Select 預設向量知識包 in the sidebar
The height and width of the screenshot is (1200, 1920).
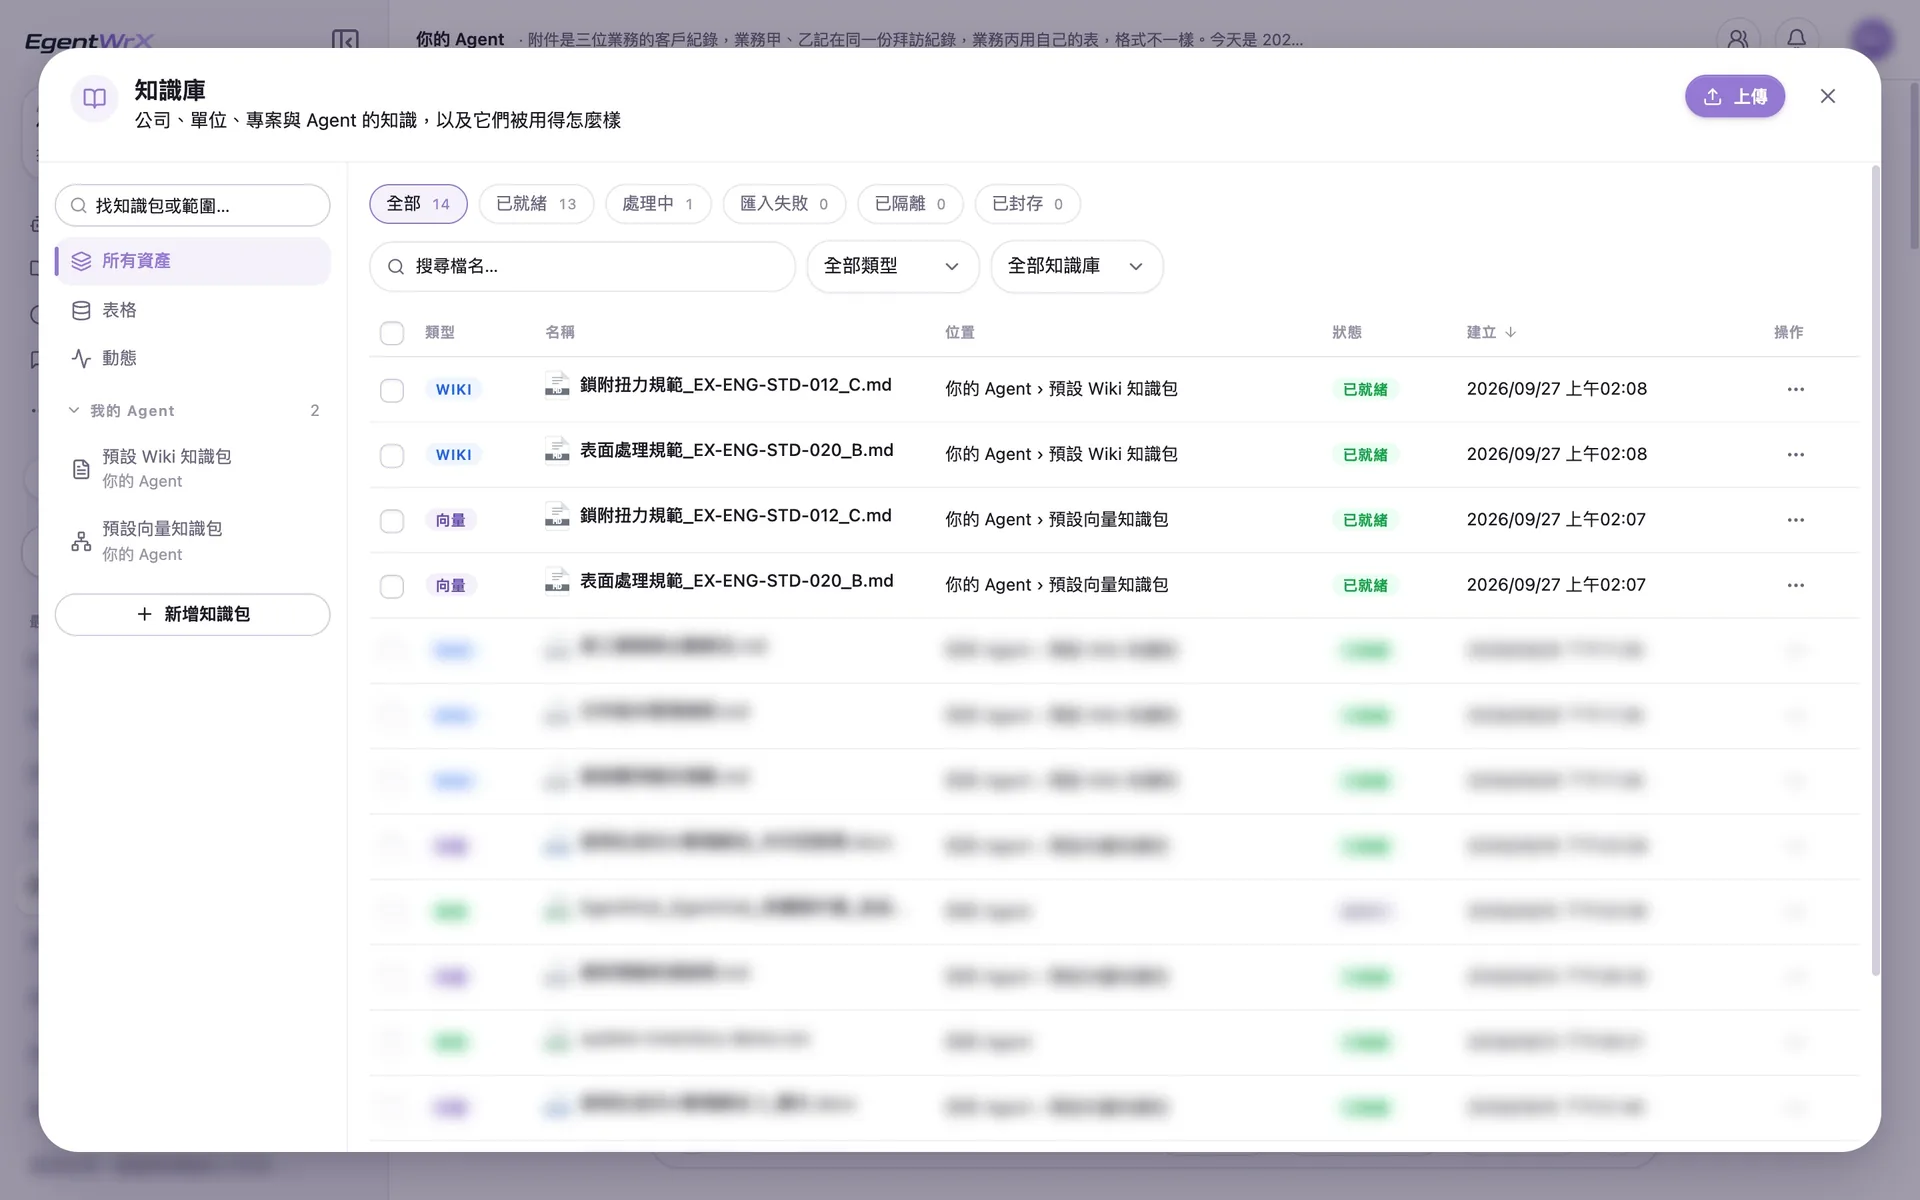tap(193, 541)
